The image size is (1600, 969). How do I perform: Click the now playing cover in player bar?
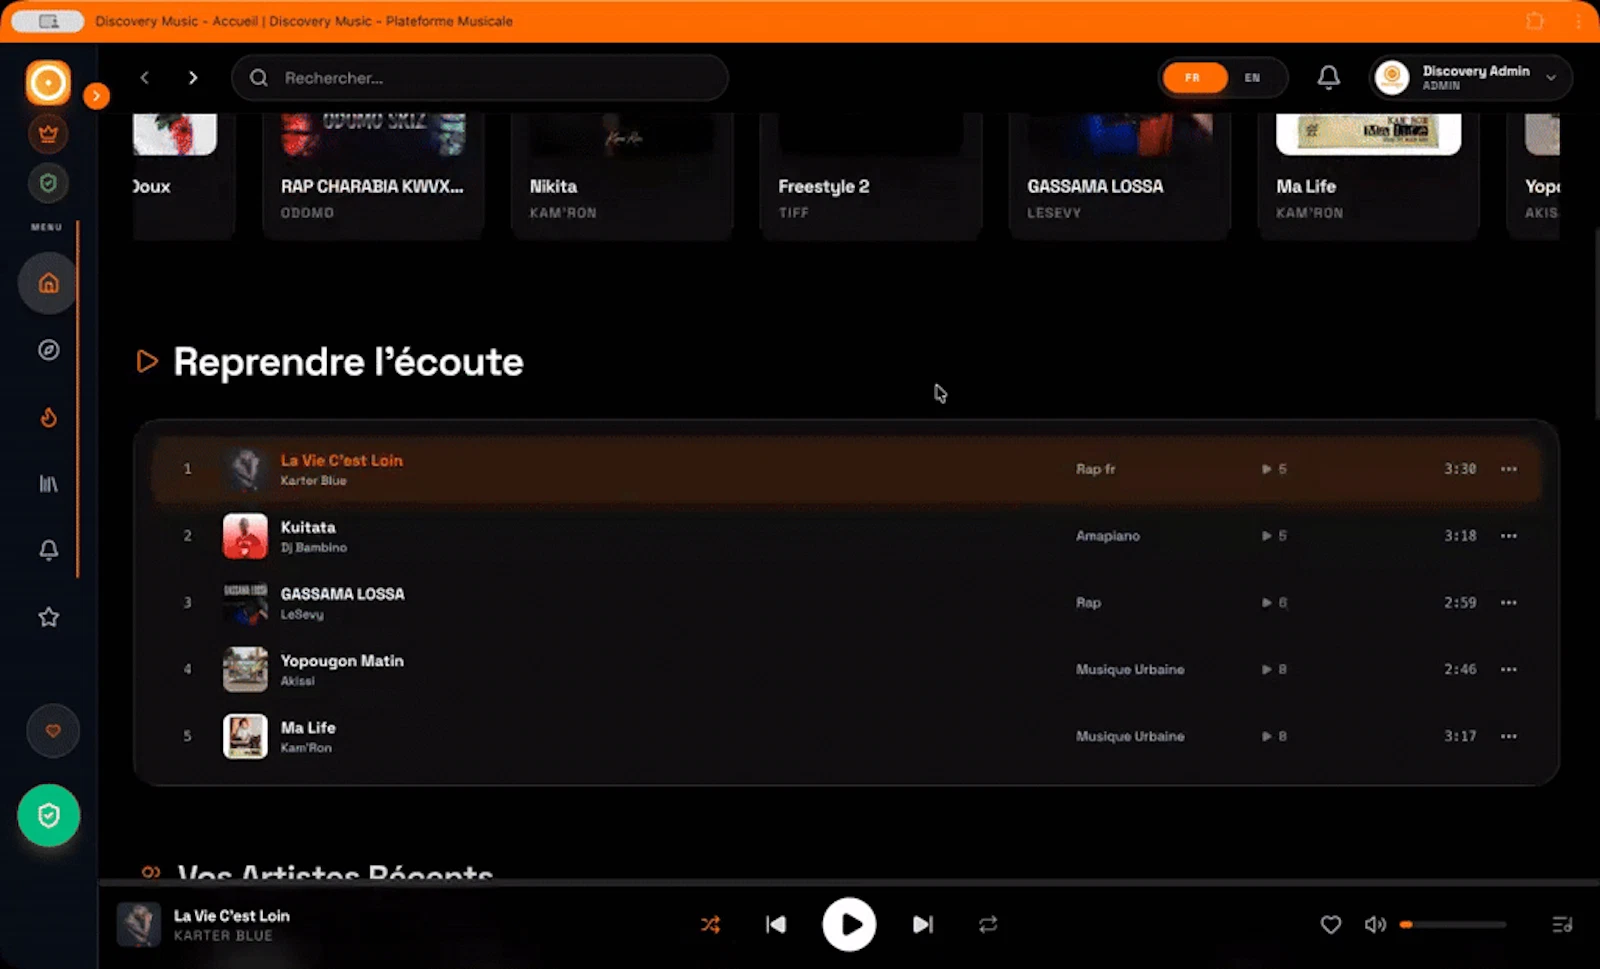139,925
